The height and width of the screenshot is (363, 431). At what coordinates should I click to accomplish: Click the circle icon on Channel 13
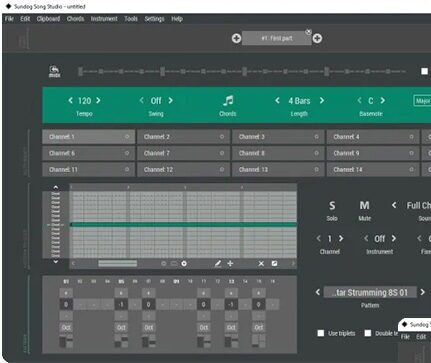(316, 169)
